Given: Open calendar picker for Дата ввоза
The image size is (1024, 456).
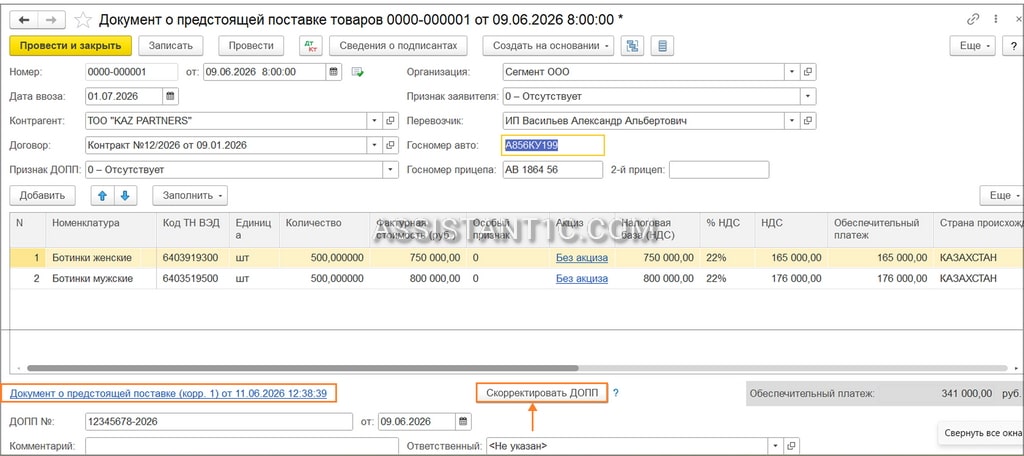Looking at the screenshot, I should tap(170, 96).
